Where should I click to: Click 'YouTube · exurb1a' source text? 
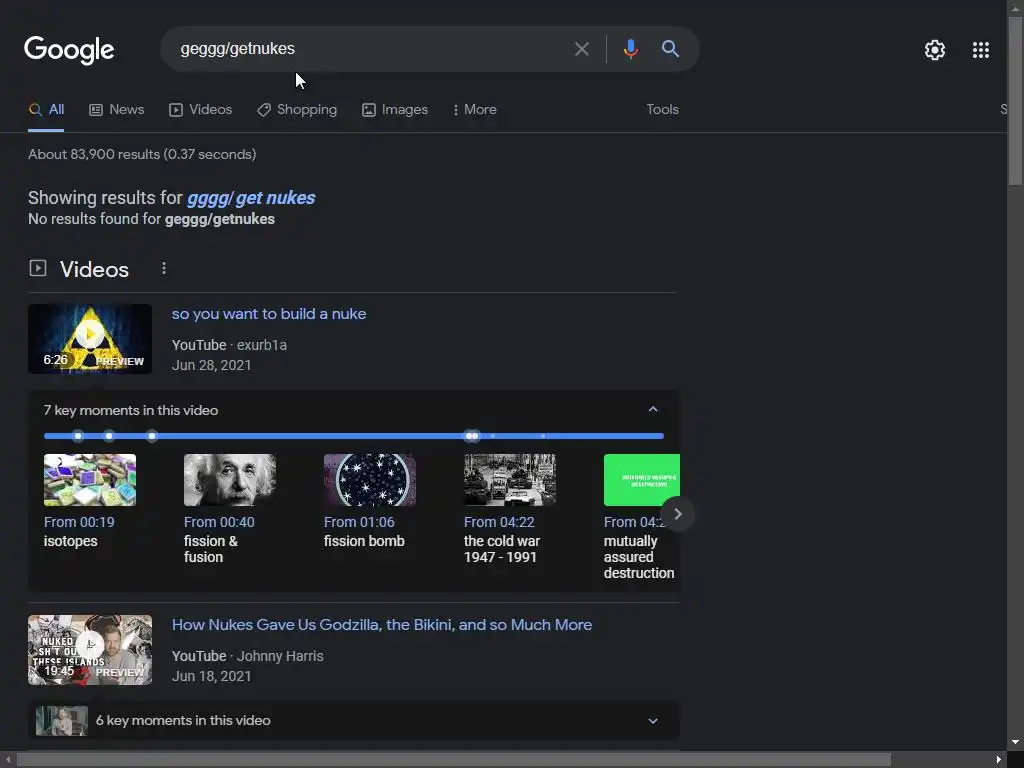point(229,345)
